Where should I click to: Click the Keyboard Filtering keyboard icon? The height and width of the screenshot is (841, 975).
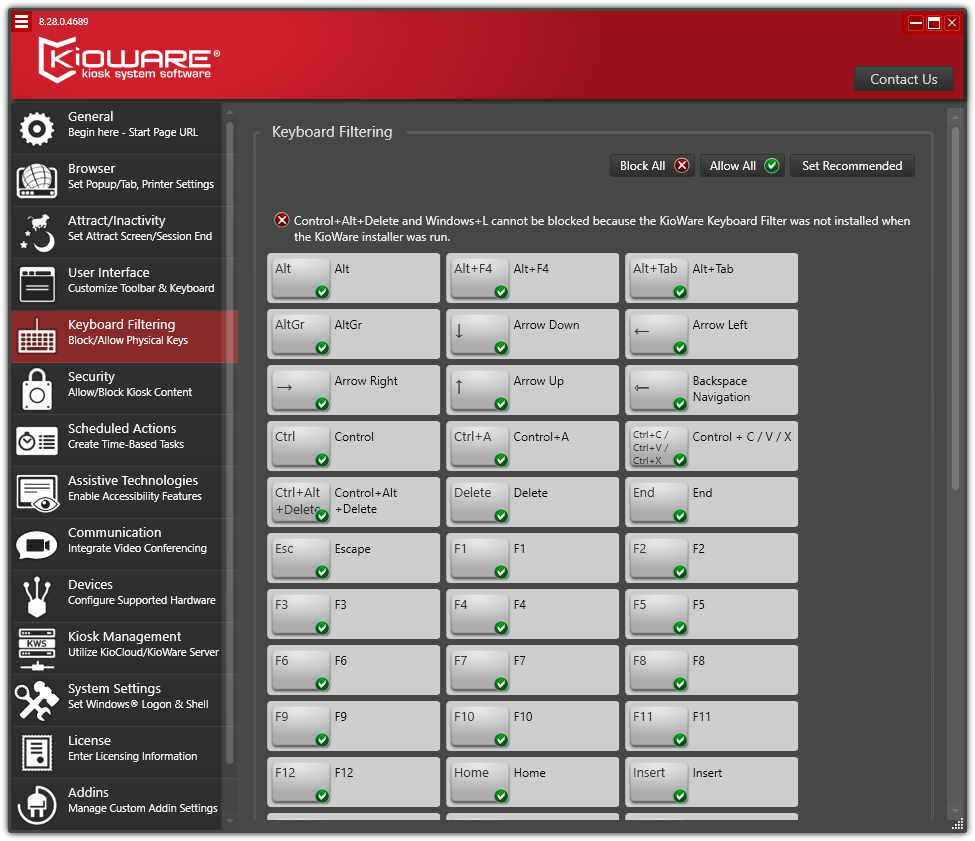(37, 336)
